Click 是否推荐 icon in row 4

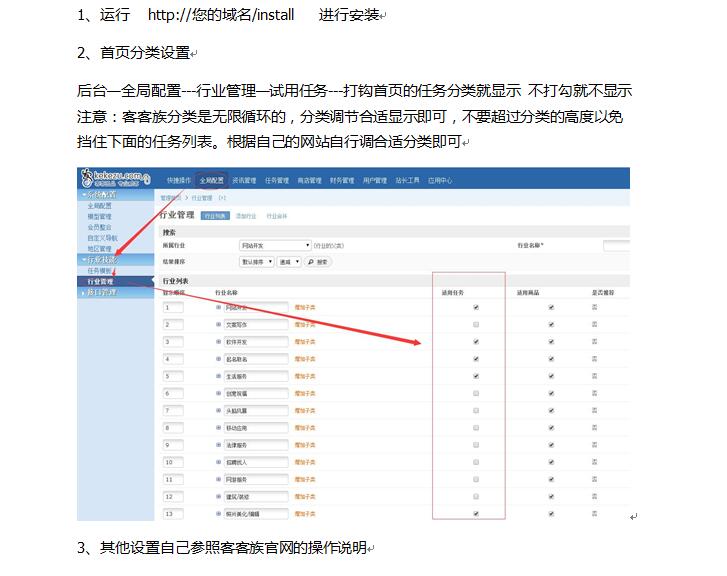pyautogui.click(x=595, y=358)
